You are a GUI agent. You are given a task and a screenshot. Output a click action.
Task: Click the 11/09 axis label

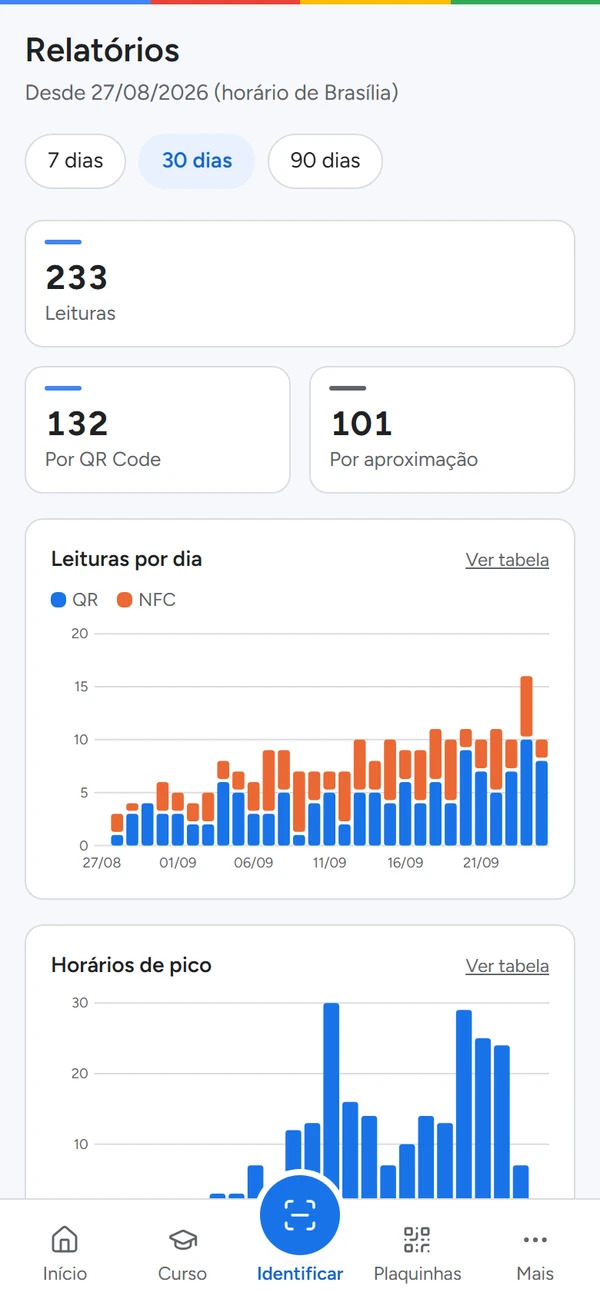[x=329, y=863]
